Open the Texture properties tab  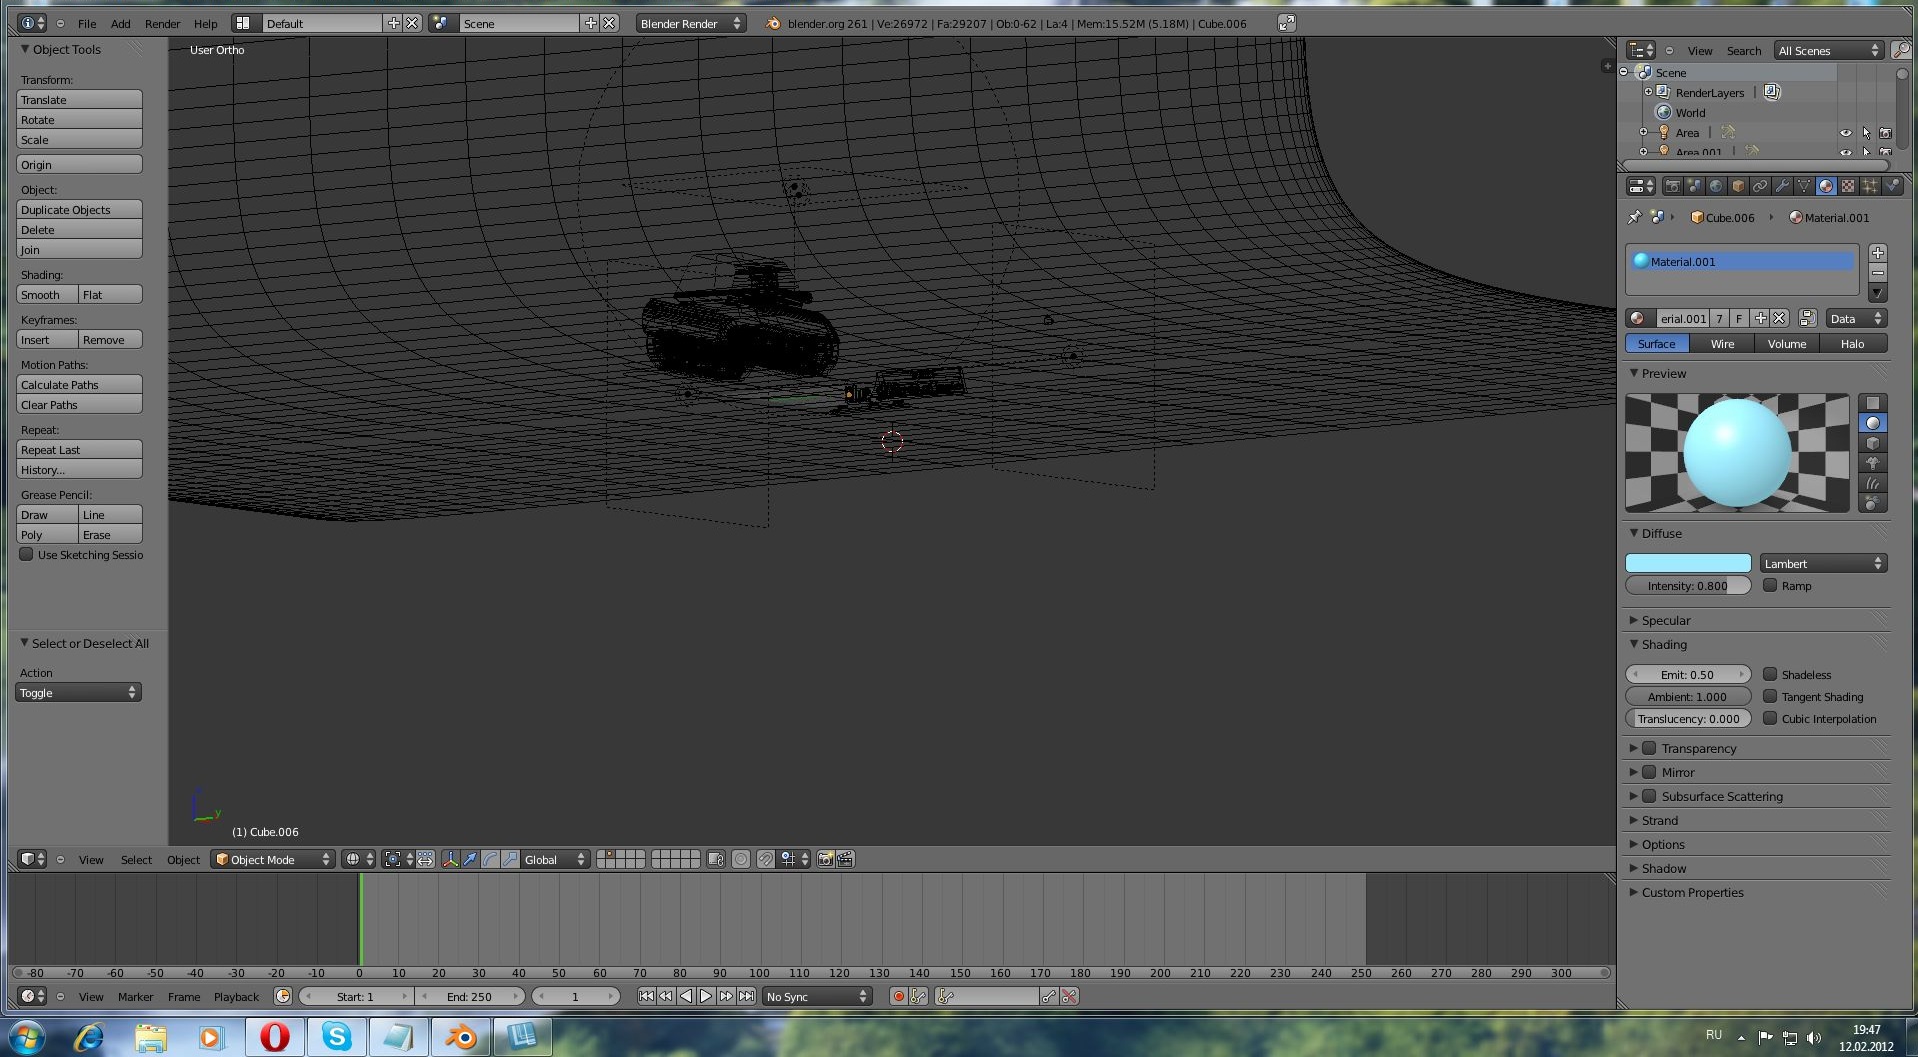click(1848, 186)
